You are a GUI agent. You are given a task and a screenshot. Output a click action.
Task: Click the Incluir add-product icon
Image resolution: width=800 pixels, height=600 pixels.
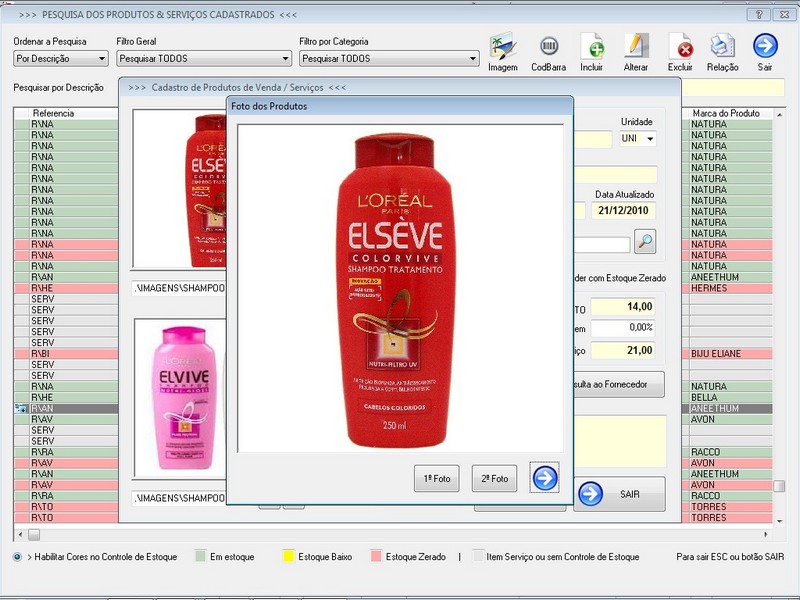[592, 47]
